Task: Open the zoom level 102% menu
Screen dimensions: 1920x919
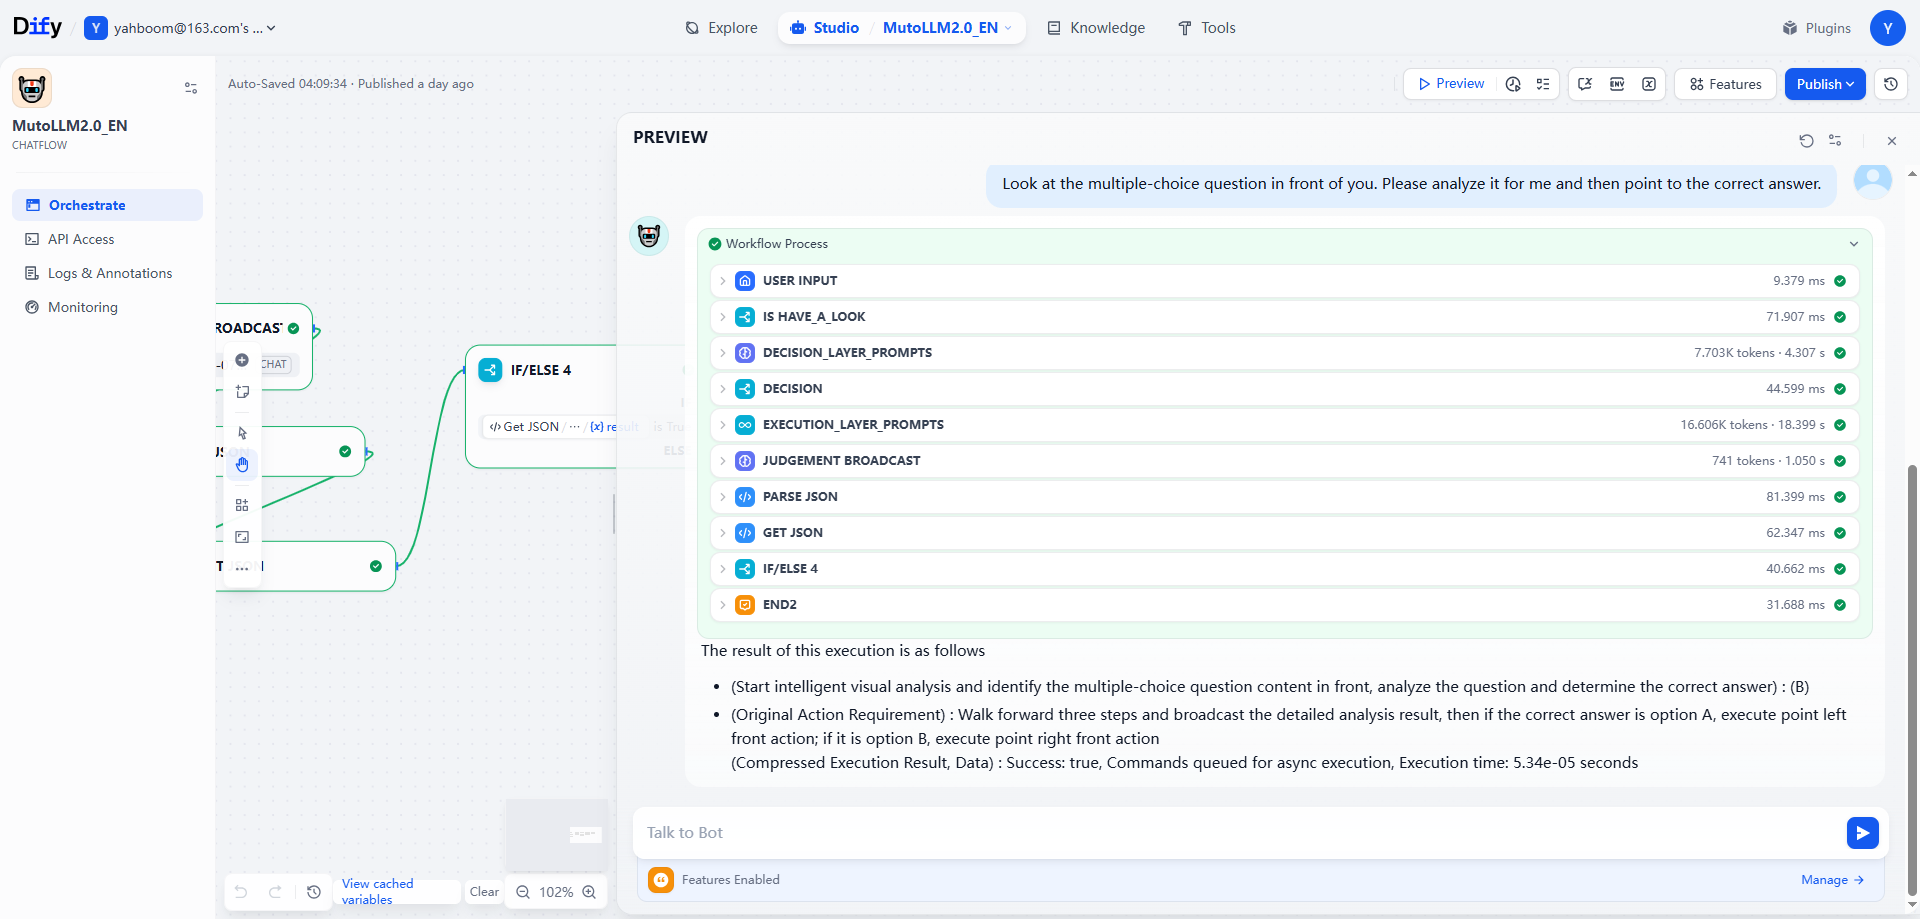Action: [x=556, y=892]
